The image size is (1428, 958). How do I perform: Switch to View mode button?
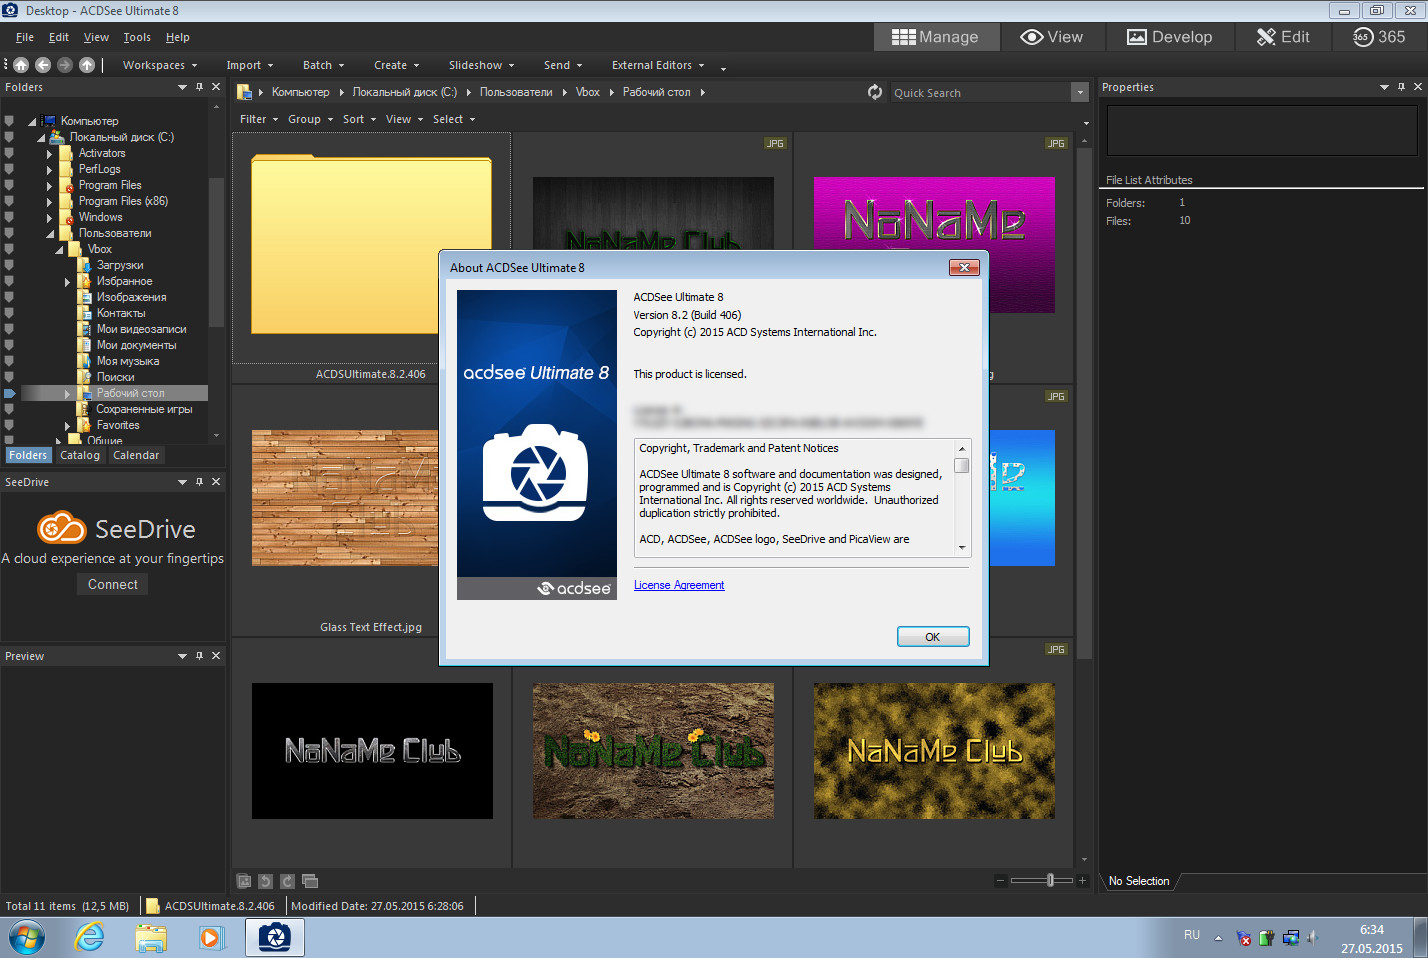(x=1052, y=37)
